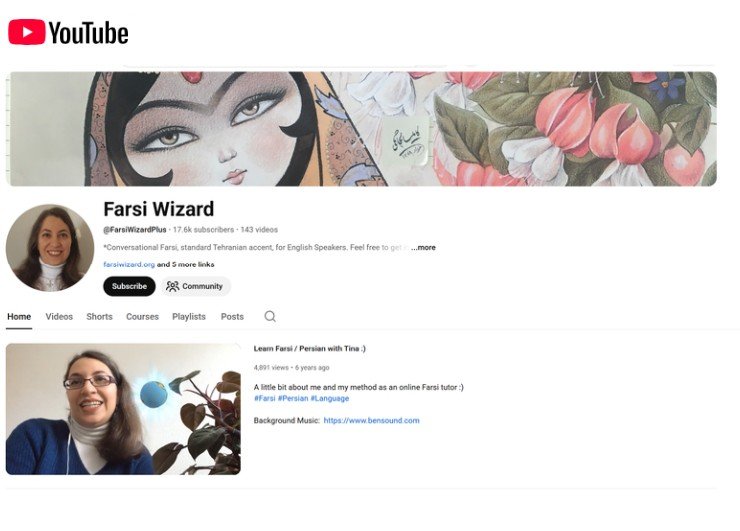Screen dimensions: 740x531
Task: Show the 'and 5 more links' list
Action: point(185,264)
